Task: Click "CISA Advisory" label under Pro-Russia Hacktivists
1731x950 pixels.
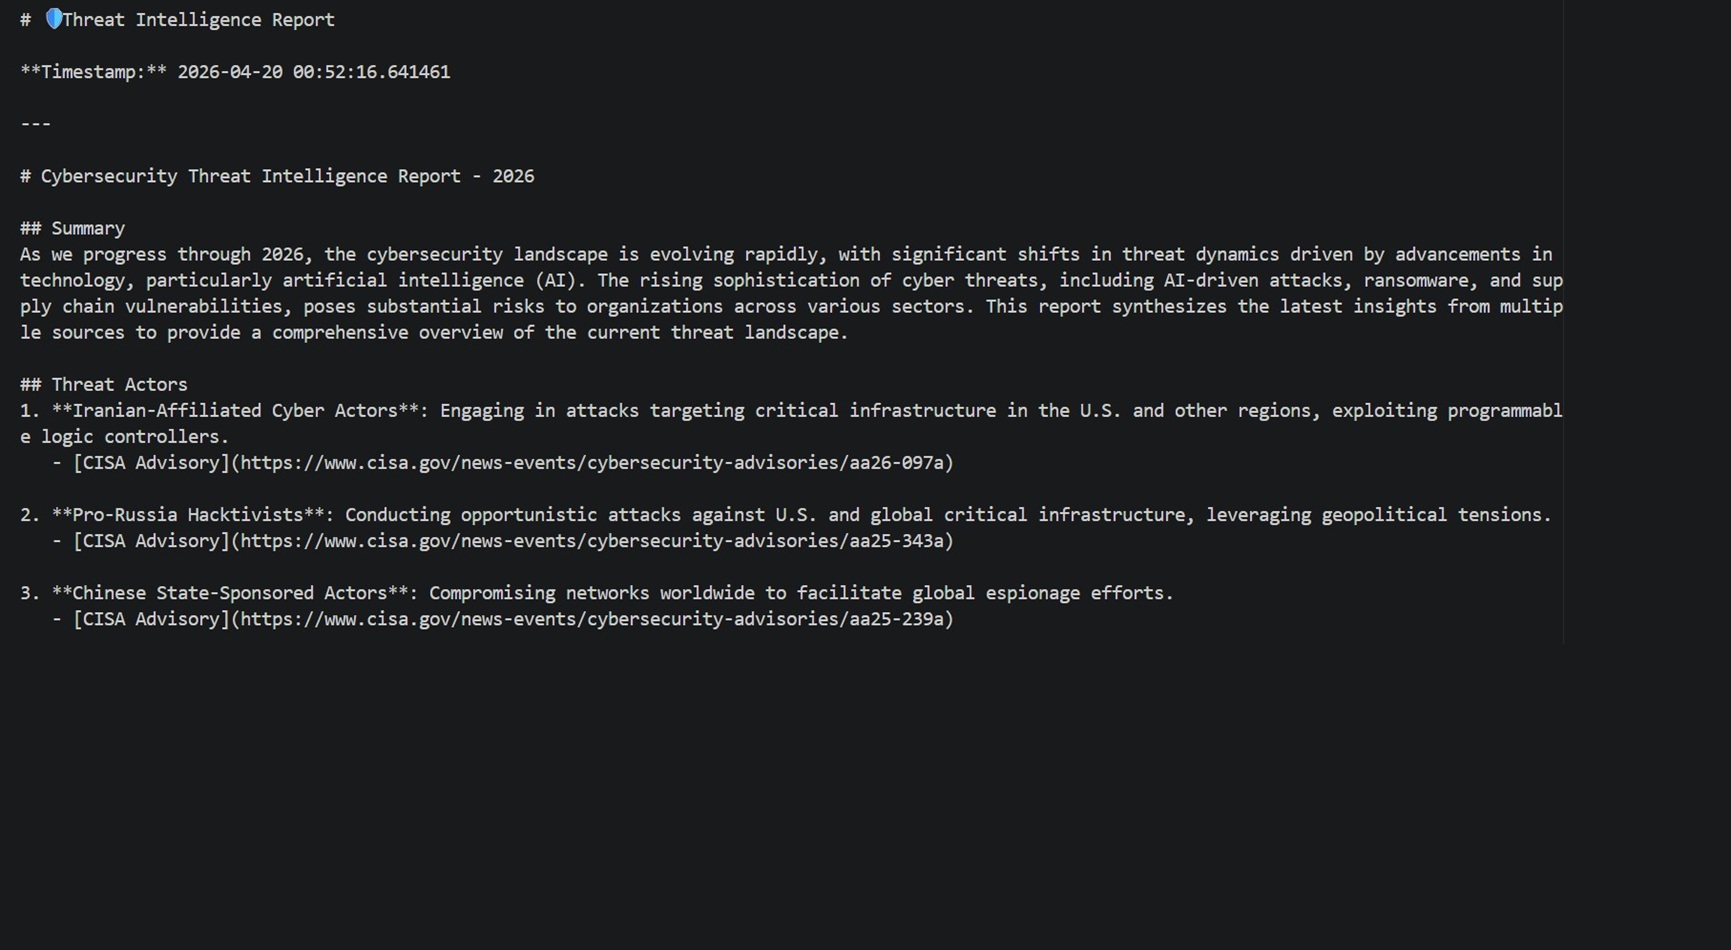Action: point(151,541)
